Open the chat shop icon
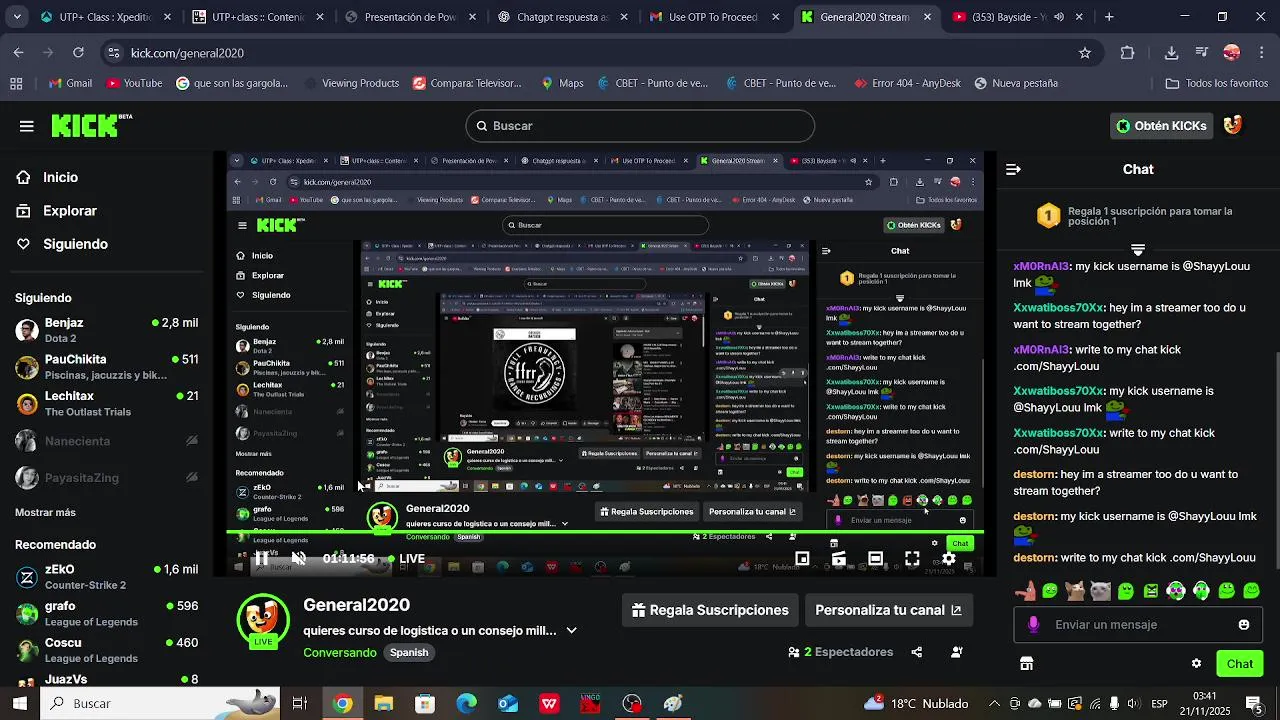The width and height of the screenshot is (1280, 720). click(x=1026, y=663)
